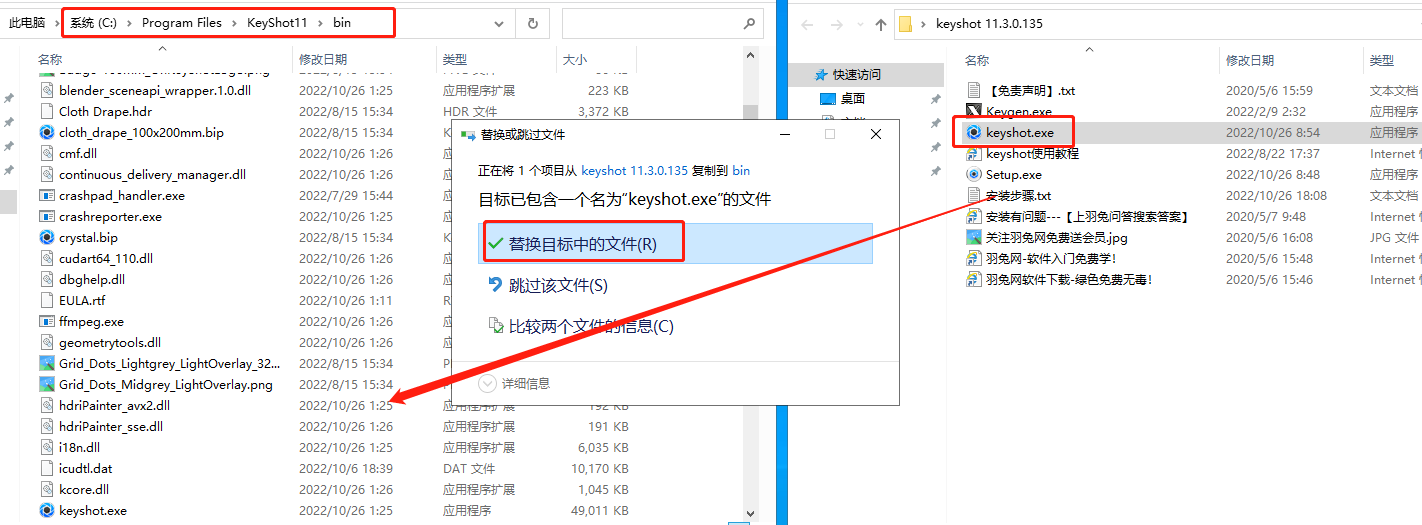Click the 【免责声明】.txt file icon
The width and height of the screenshot is (1422, 525).
point(974,90)
